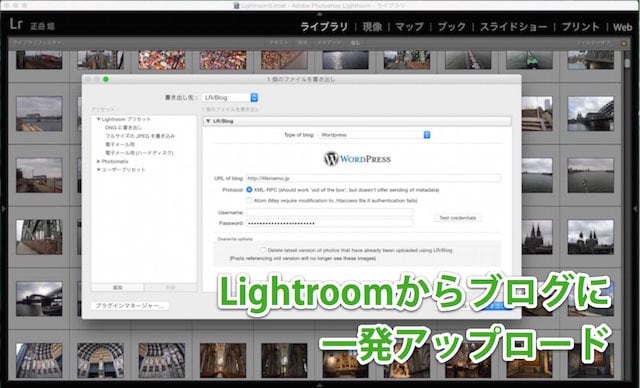Open the Type of blog dropdown
This screenshot has width=640, height=388.
374,135
